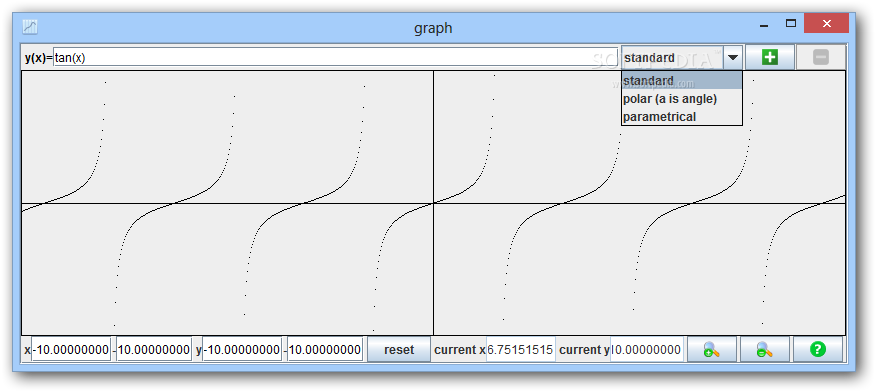The image size is (876, 392).
Task: Close the graph window
Action: (826, 23)
